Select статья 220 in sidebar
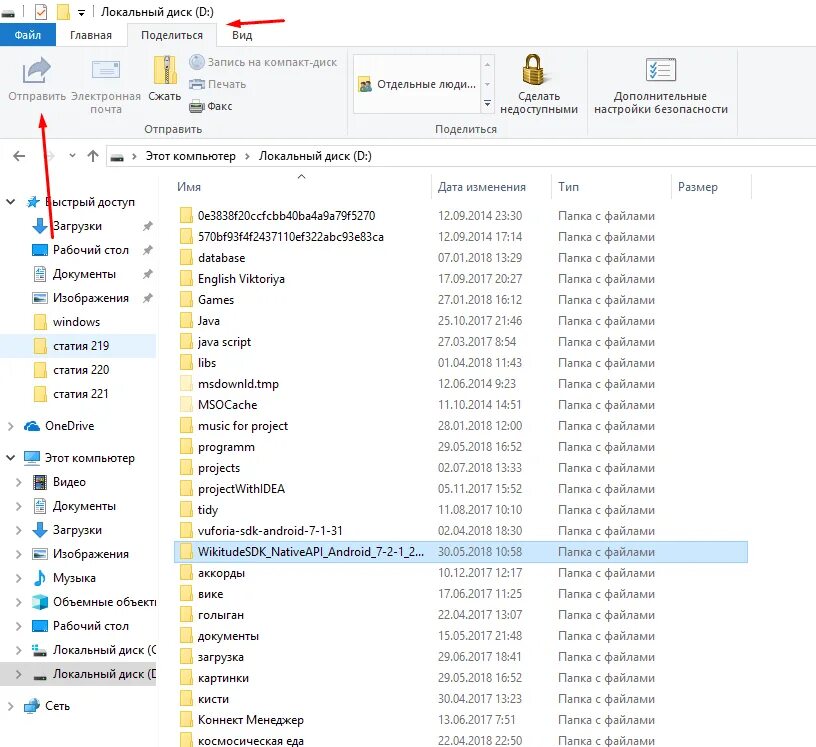This screenshot has width=816, height=747. pyautogui.click(x=81, y=370)
